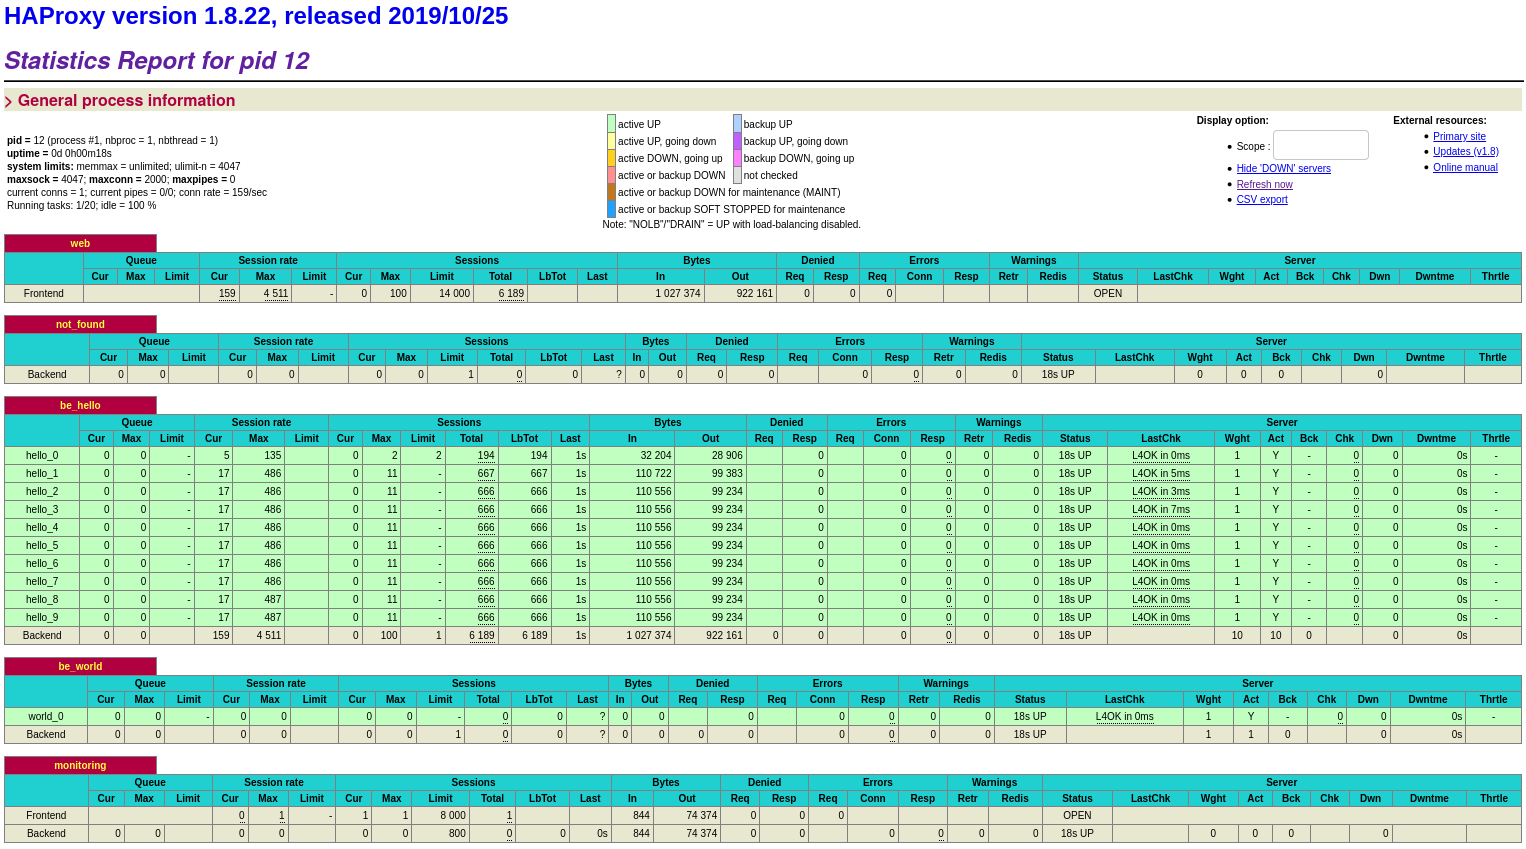Click the be_world Backend row label

coord(46,734)
